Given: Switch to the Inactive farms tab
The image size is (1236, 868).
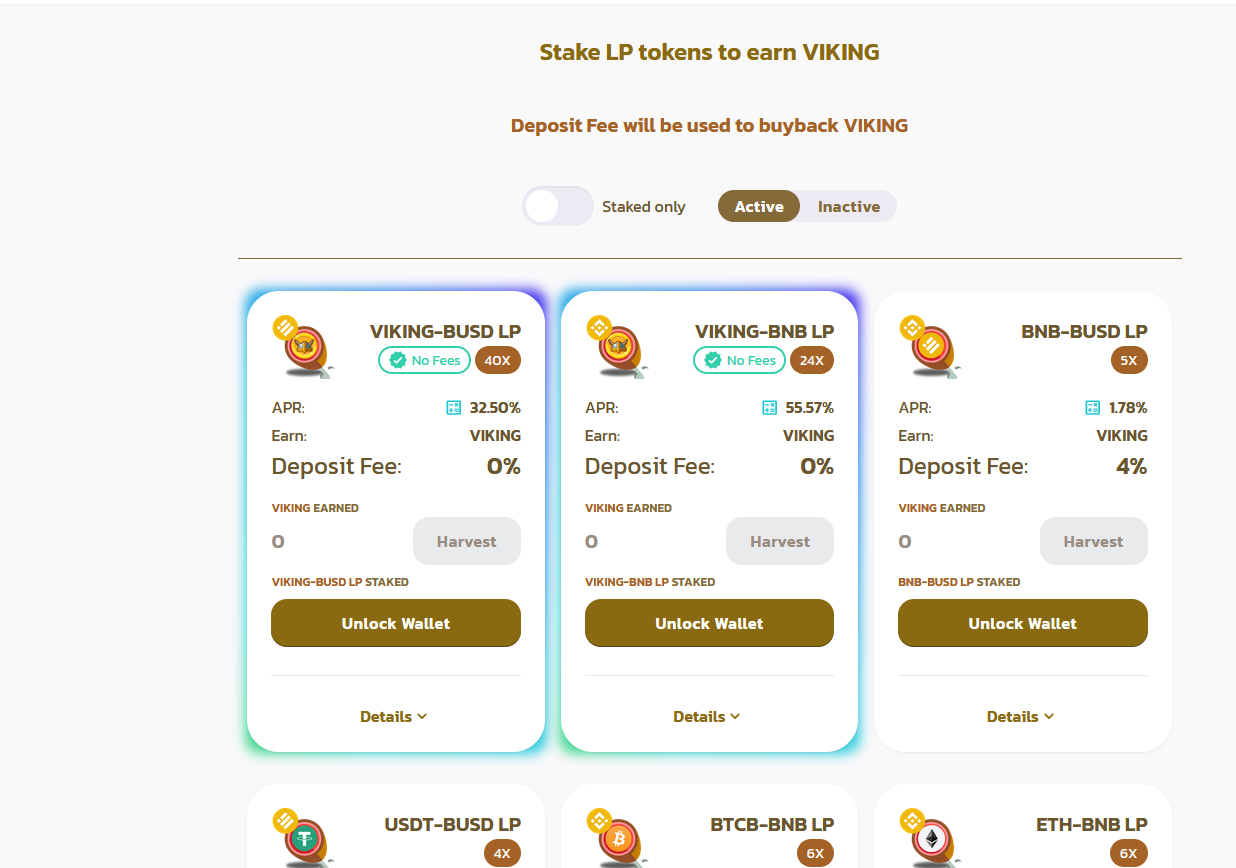Looking at the screenshot, I should [x=849, y=206].
